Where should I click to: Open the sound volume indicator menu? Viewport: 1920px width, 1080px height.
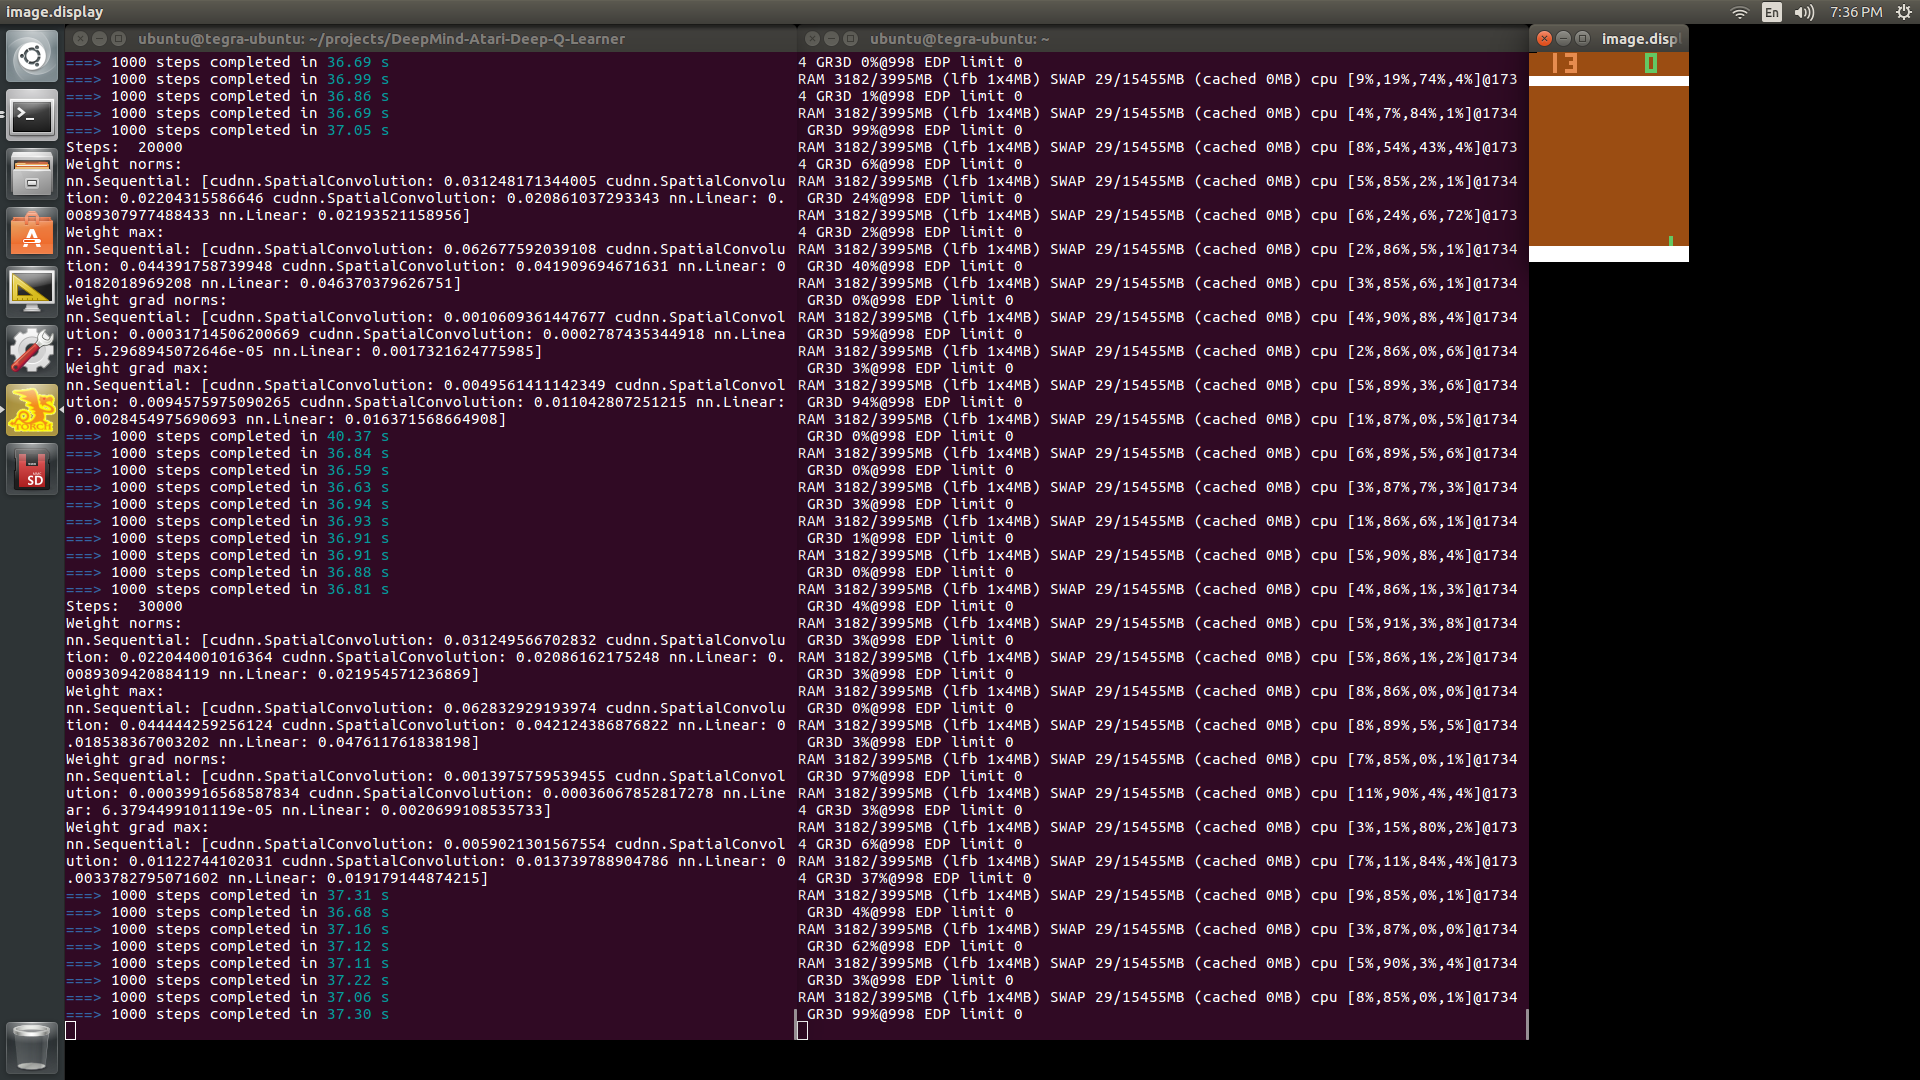click(1804, 12)
